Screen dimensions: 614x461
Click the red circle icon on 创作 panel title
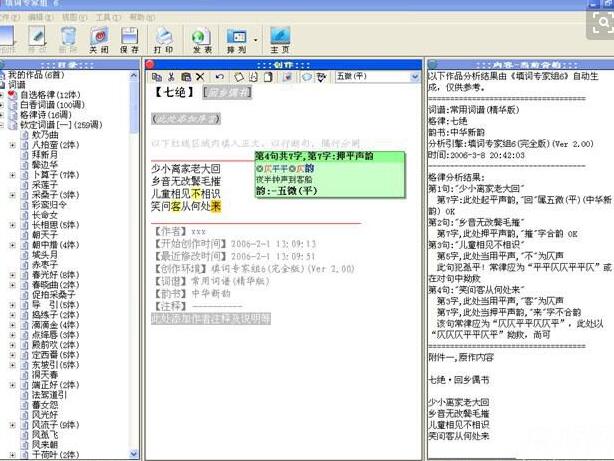(150, 65)
